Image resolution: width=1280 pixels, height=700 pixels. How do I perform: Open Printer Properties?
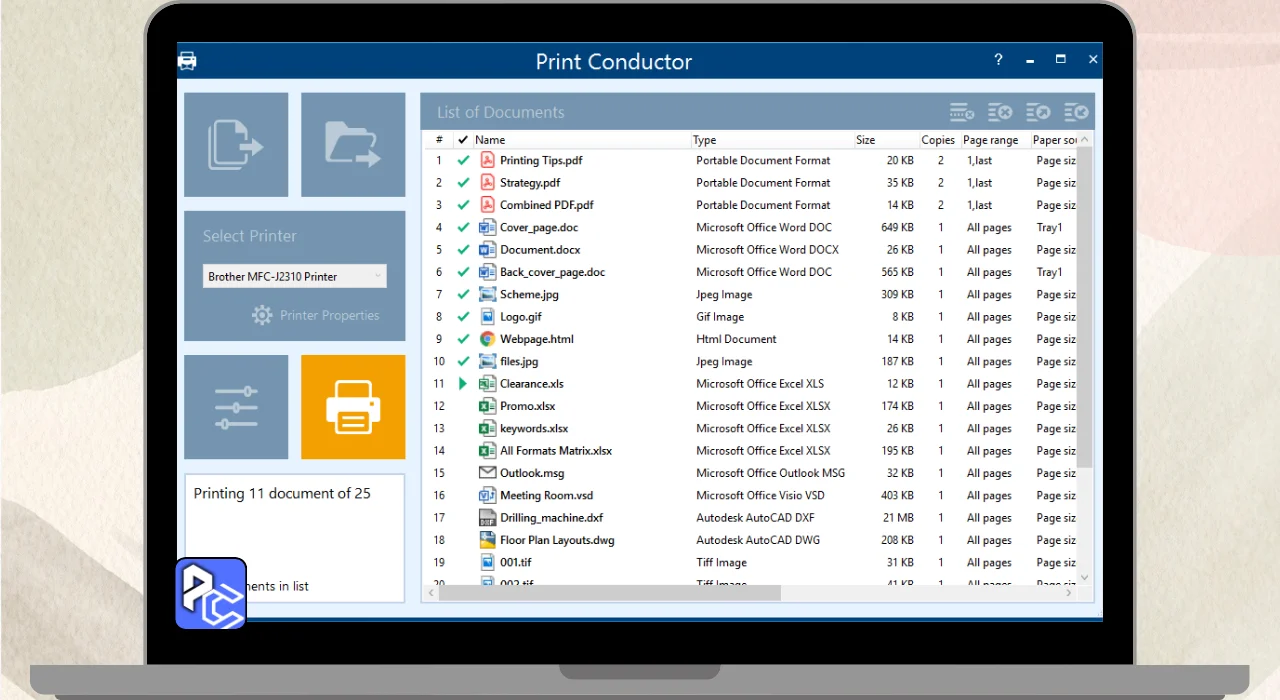(x=316, y=315)
